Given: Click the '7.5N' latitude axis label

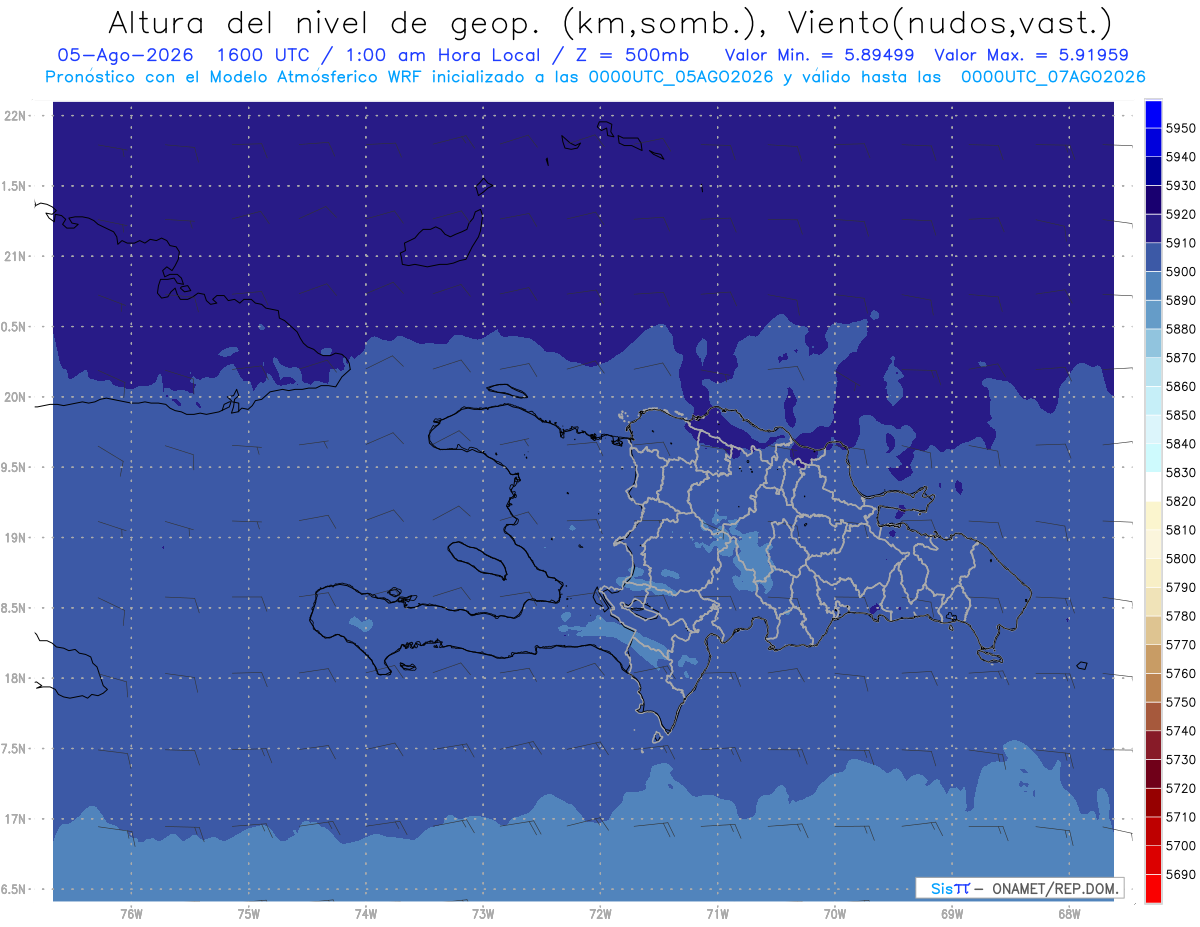Looking at the screenshot, I should click(14, 748).
